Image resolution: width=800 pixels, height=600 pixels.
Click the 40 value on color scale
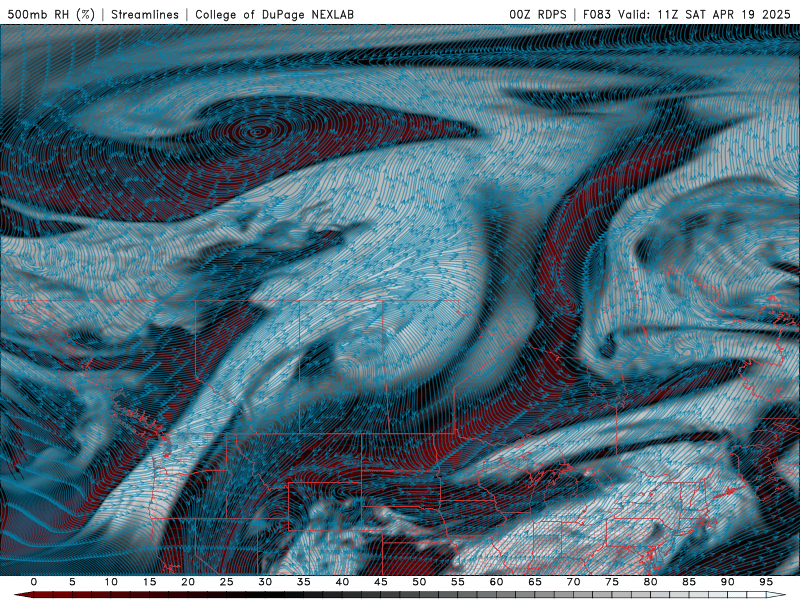pos(342,582)
